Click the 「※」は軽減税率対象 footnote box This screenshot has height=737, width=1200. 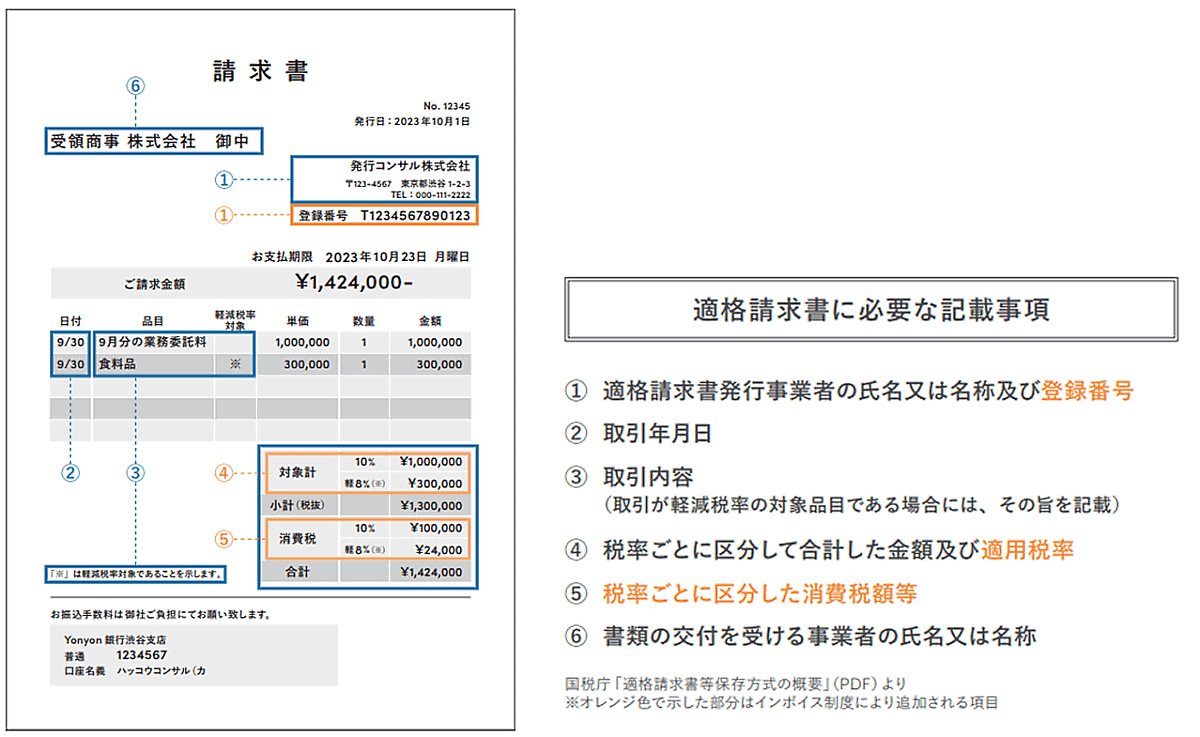point(136,574)
